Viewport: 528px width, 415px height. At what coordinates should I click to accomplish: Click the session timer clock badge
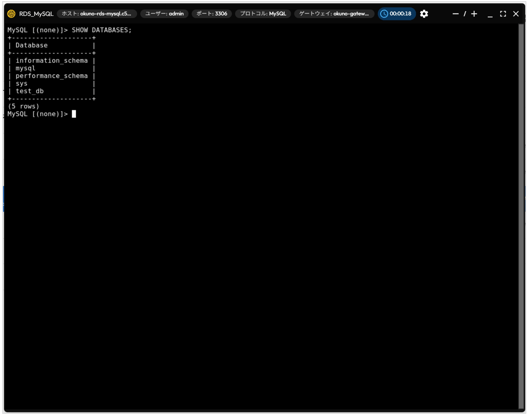click(397, 14)
